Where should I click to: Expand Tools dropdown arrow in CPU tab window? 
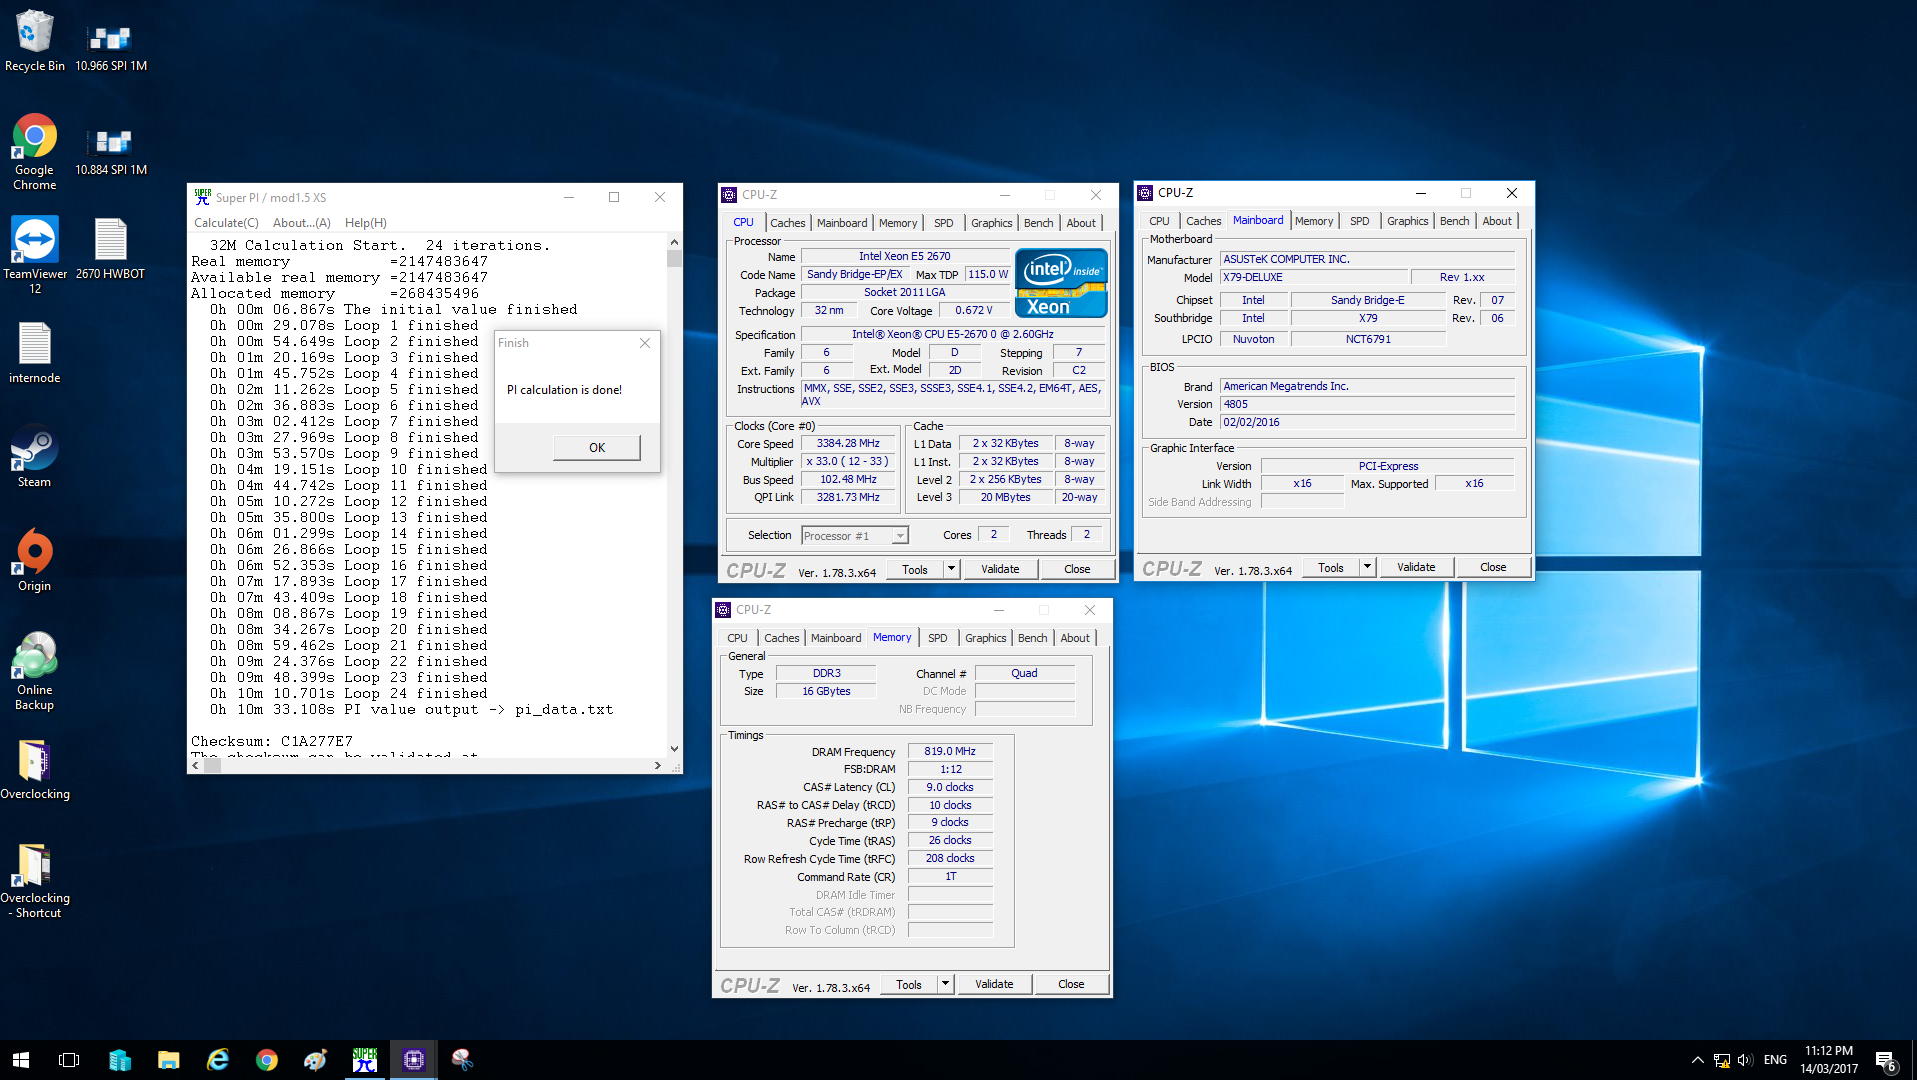click(x=951, y=569)
